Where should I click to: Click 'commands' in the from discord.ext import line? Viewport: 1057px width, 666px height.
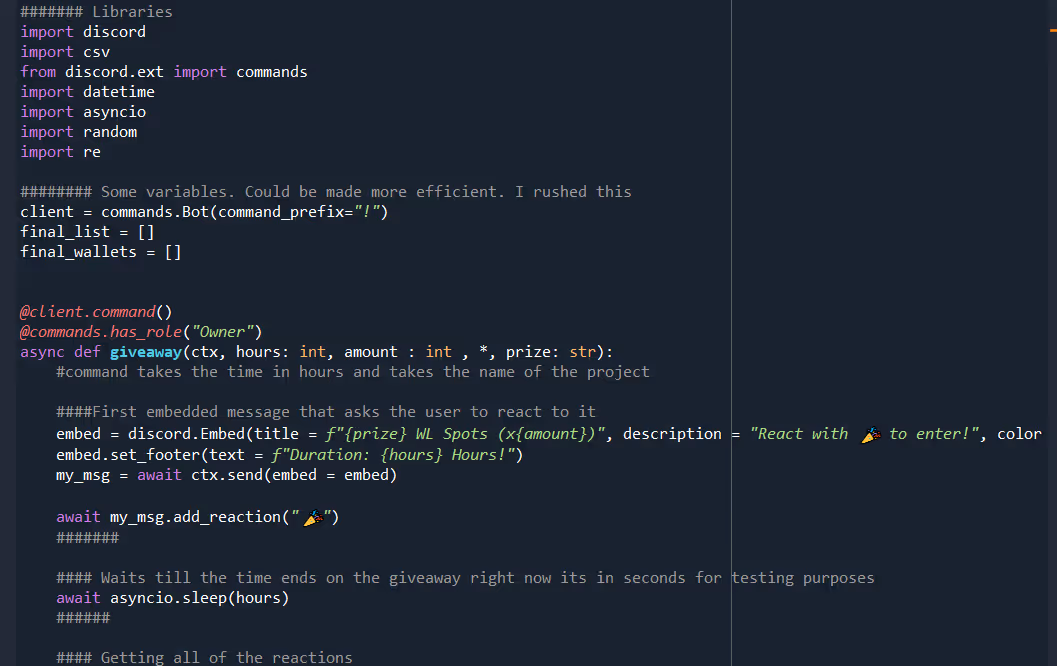(271, 72)
